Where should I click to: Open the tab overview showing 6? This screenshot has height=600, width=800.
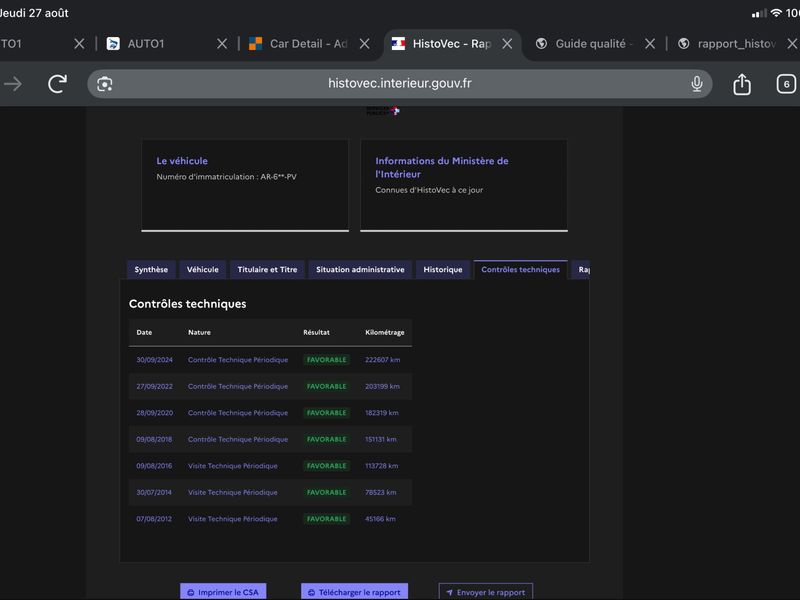(786, 84)
